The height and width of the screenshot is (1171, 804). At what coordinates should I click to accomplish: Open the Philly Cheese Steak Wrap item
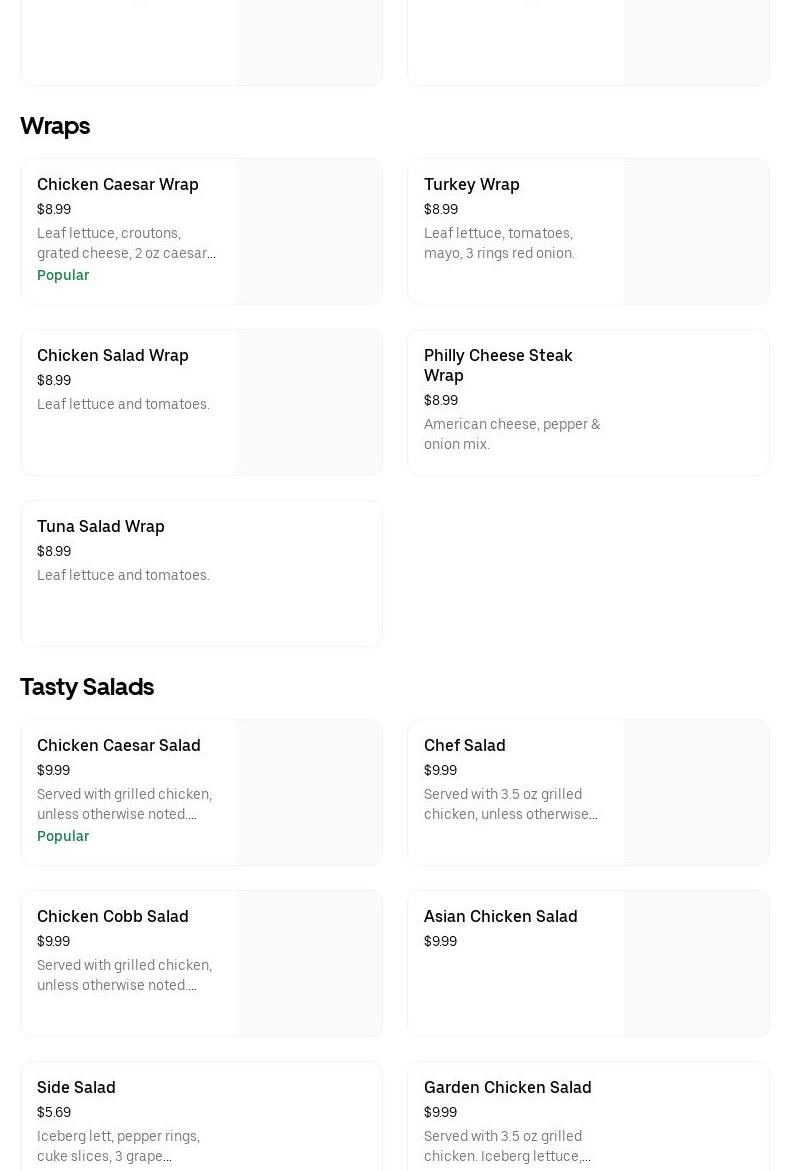pyautogui.click(x=498, y=366)
